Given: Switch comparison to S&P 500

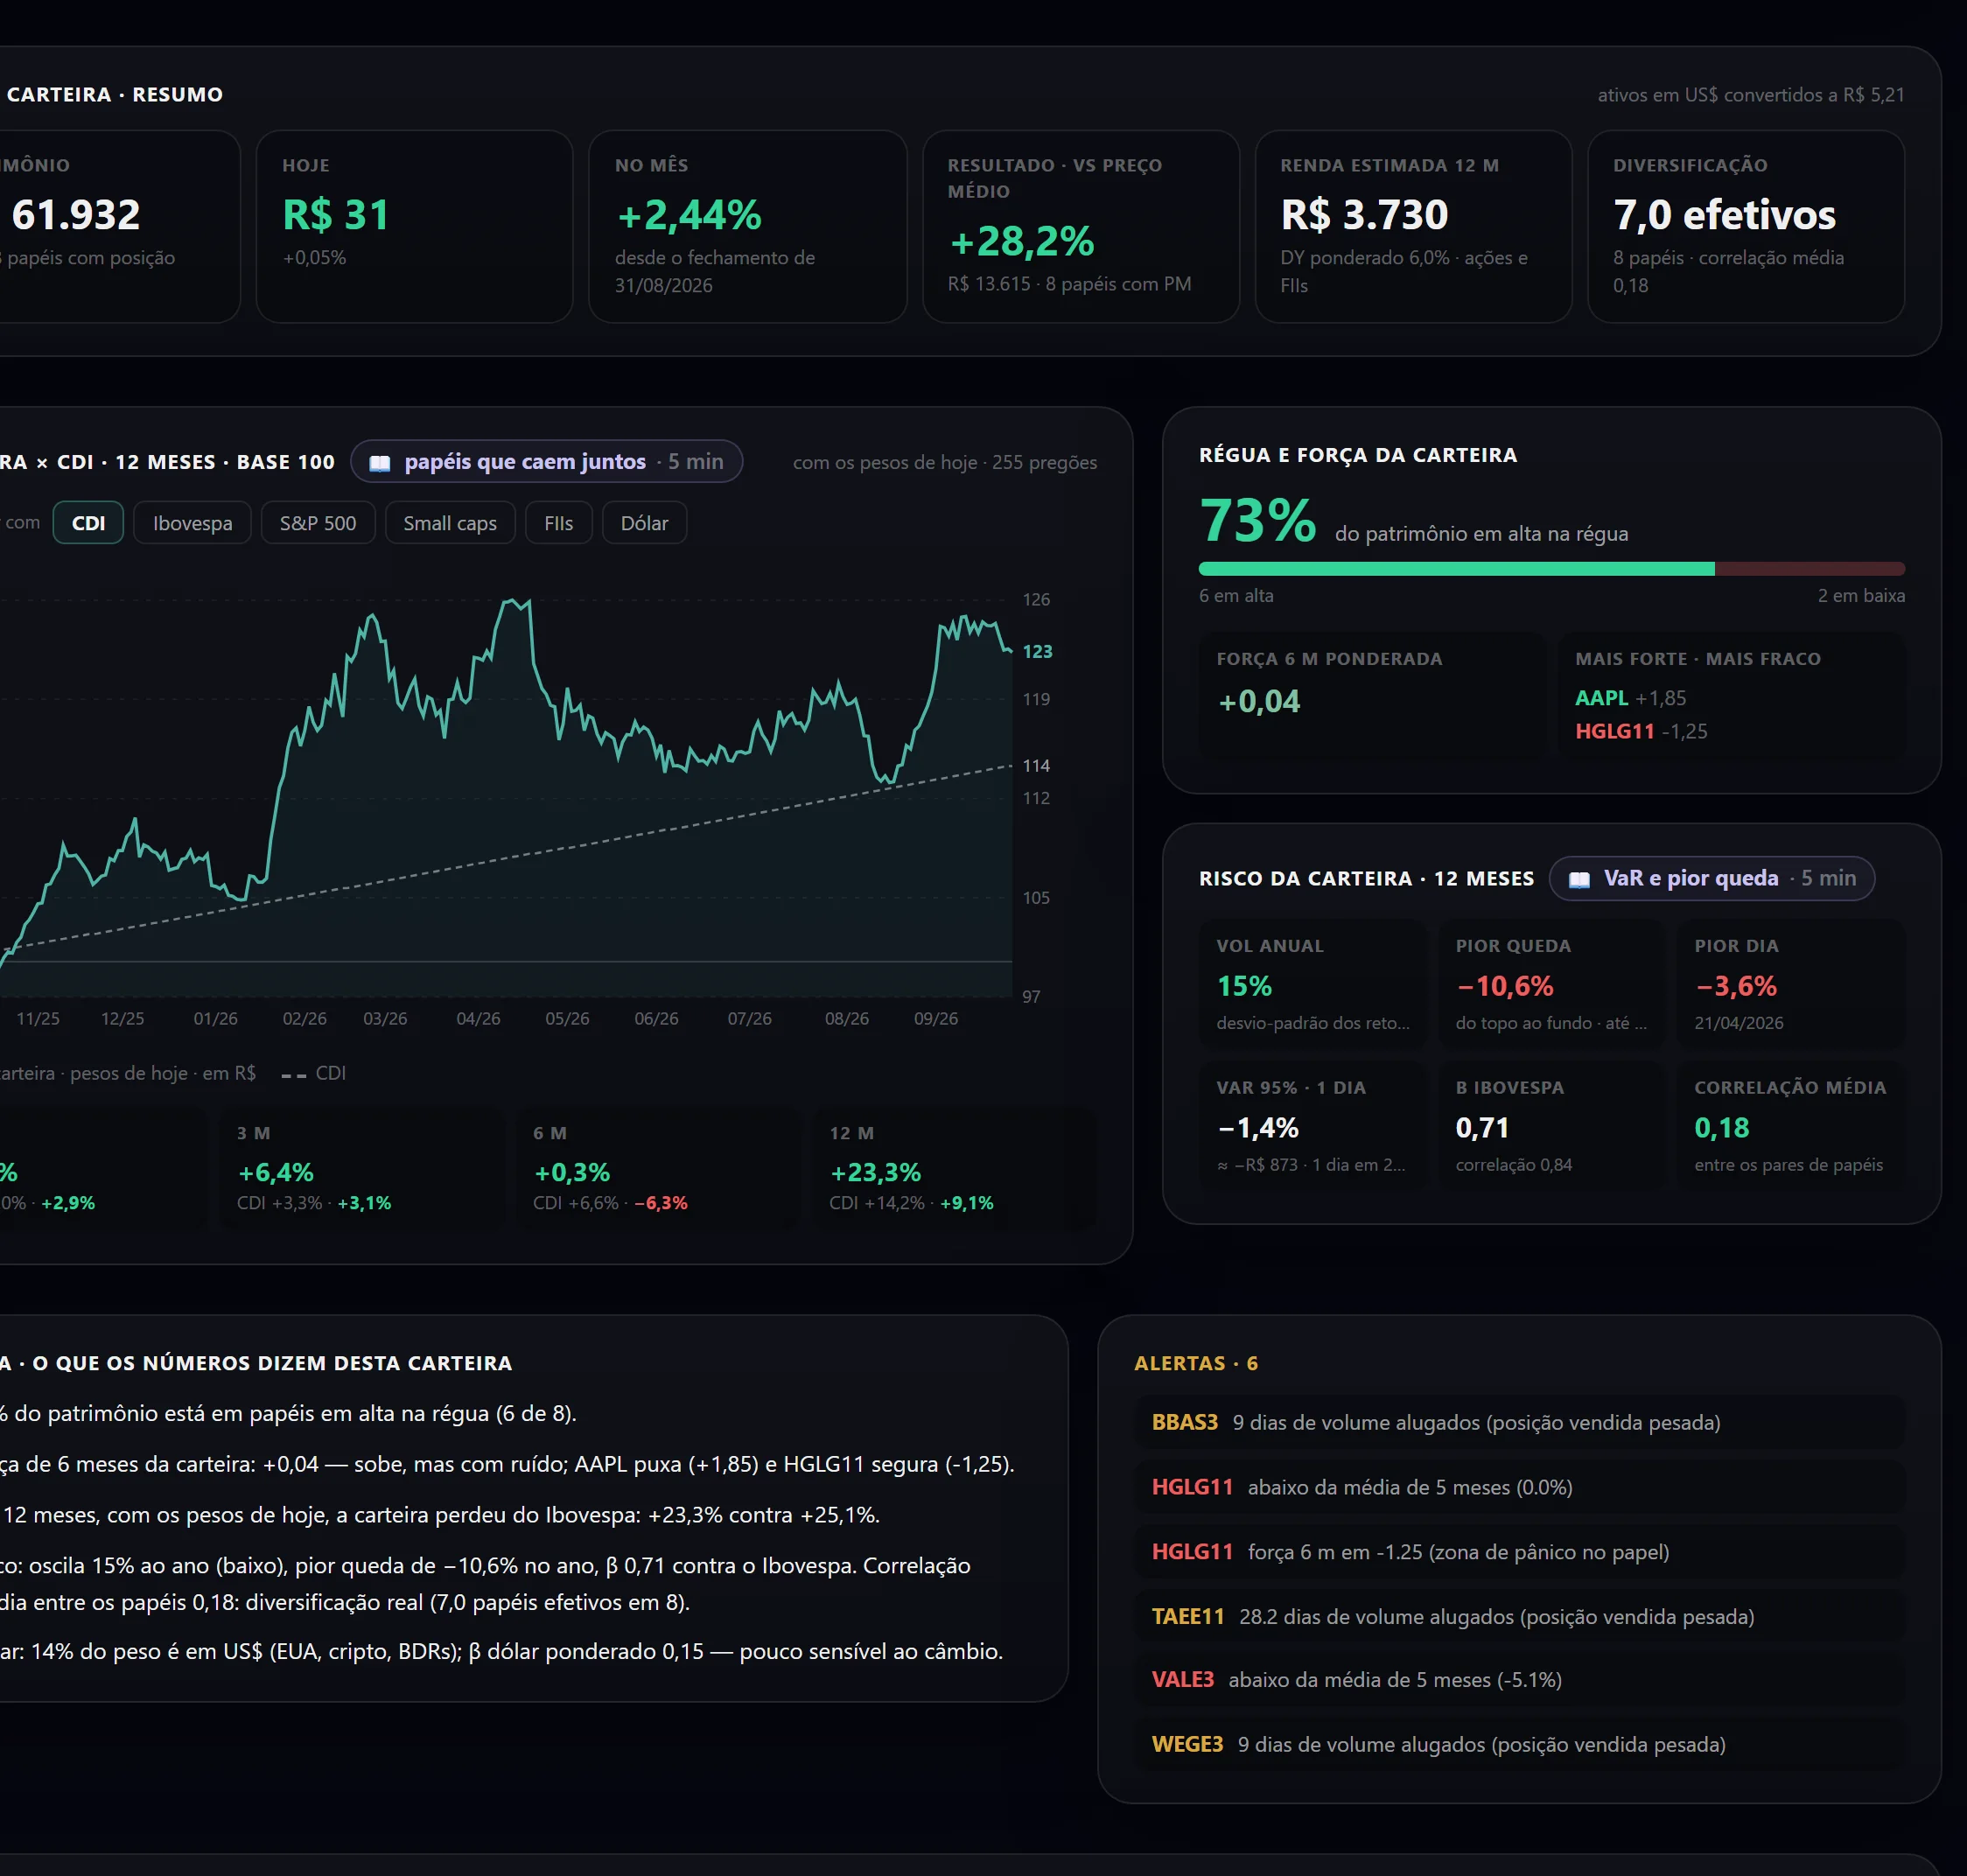Looking at the screenshot, I should pos(318,523).
